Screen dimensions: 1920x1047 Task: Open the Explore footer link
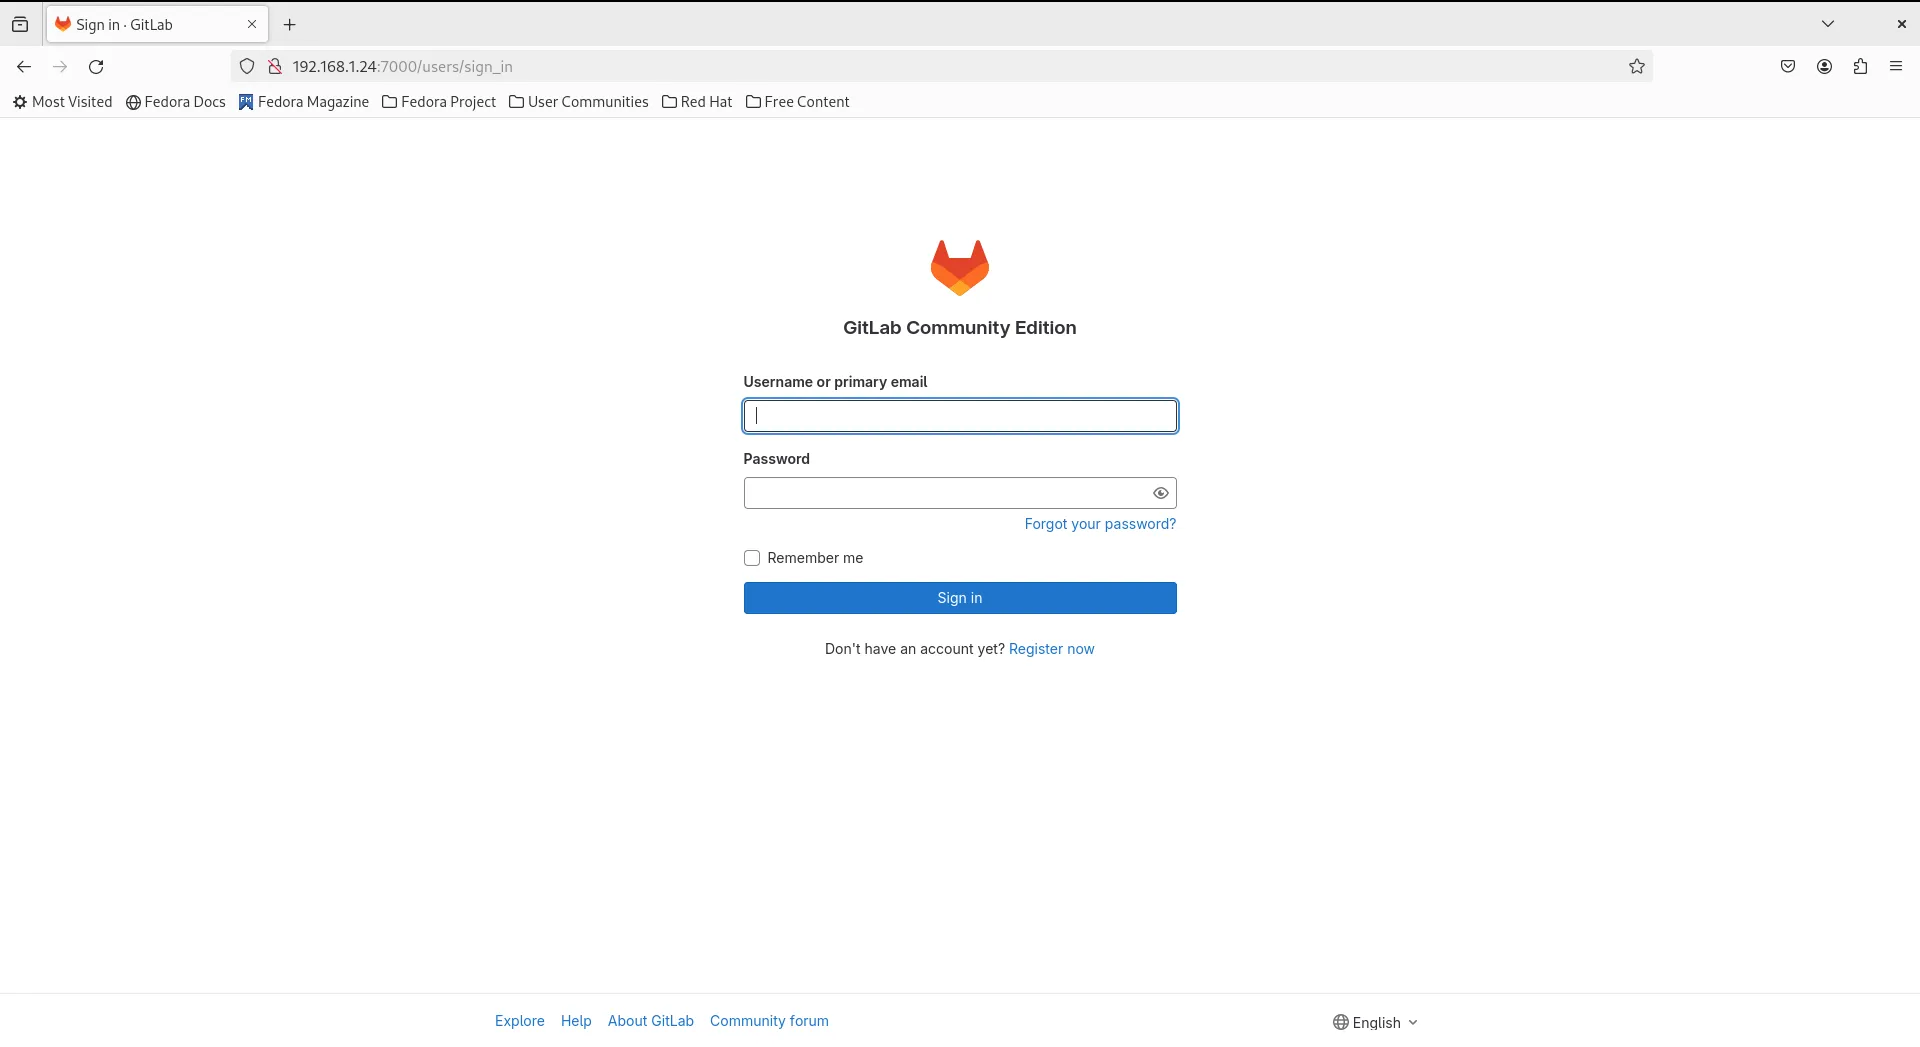[520, 1021]
